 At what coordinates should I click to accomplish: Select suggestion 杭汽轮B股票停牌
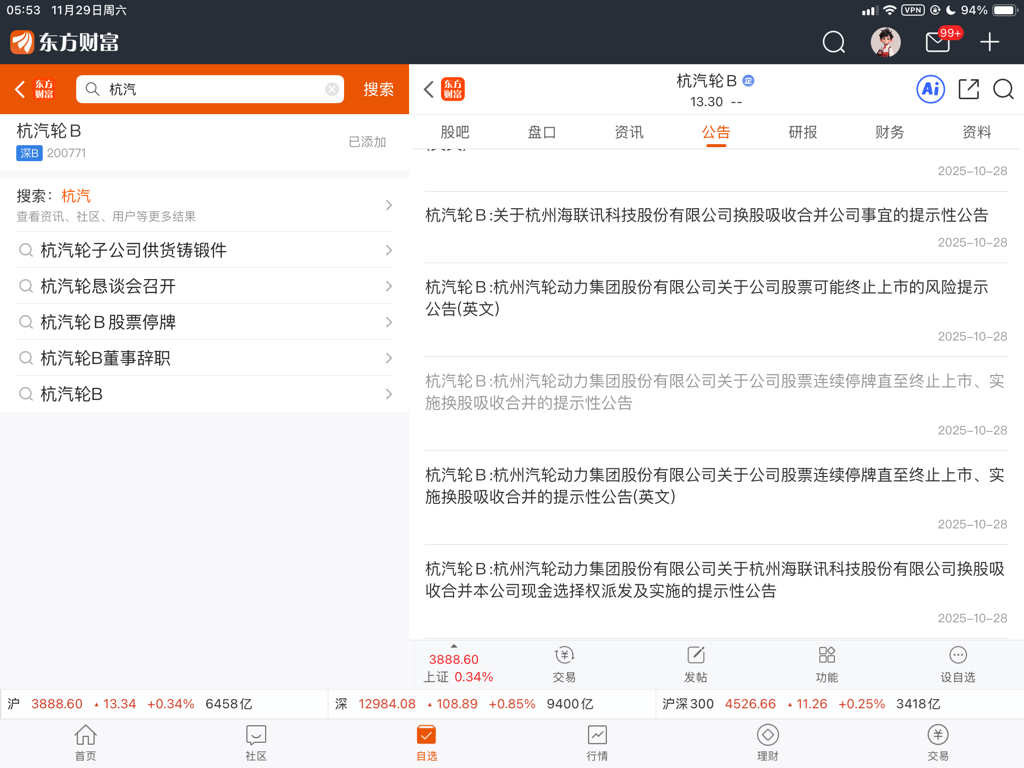point(204,322)
